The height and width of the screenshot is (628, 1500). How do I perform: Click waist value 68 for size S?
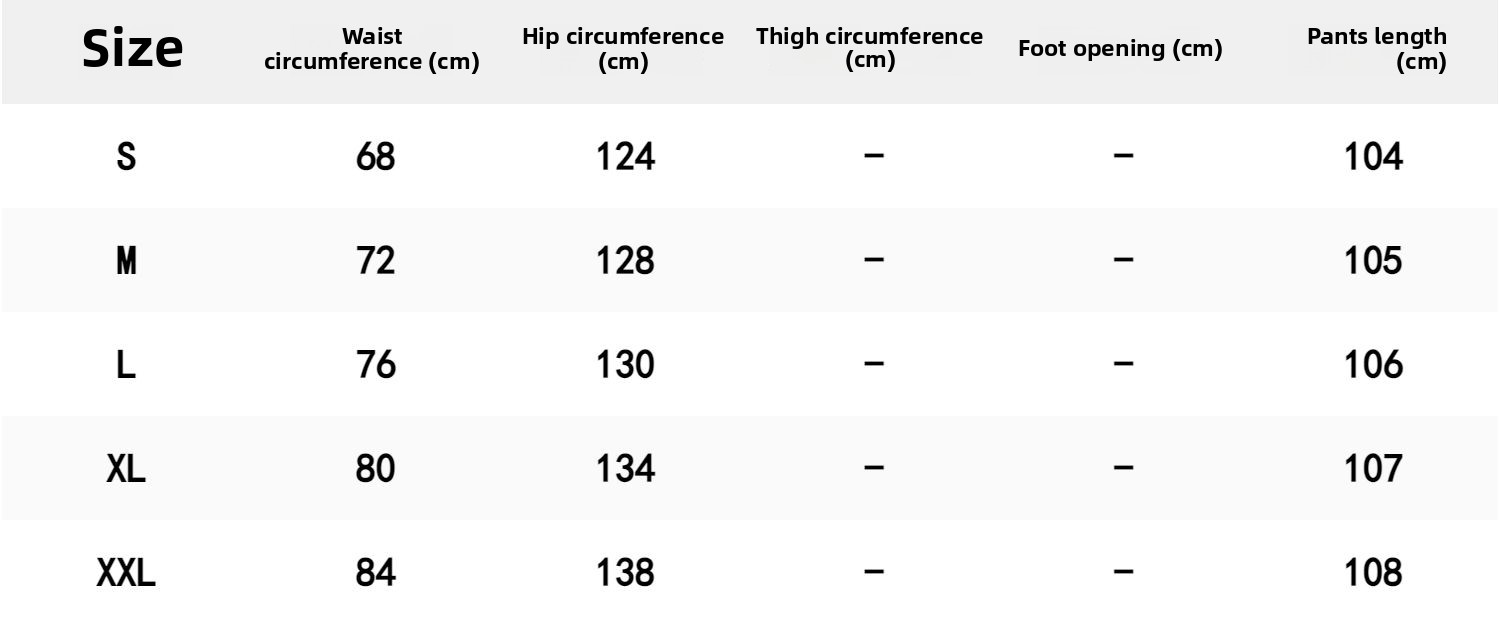[x=375, y=157]
